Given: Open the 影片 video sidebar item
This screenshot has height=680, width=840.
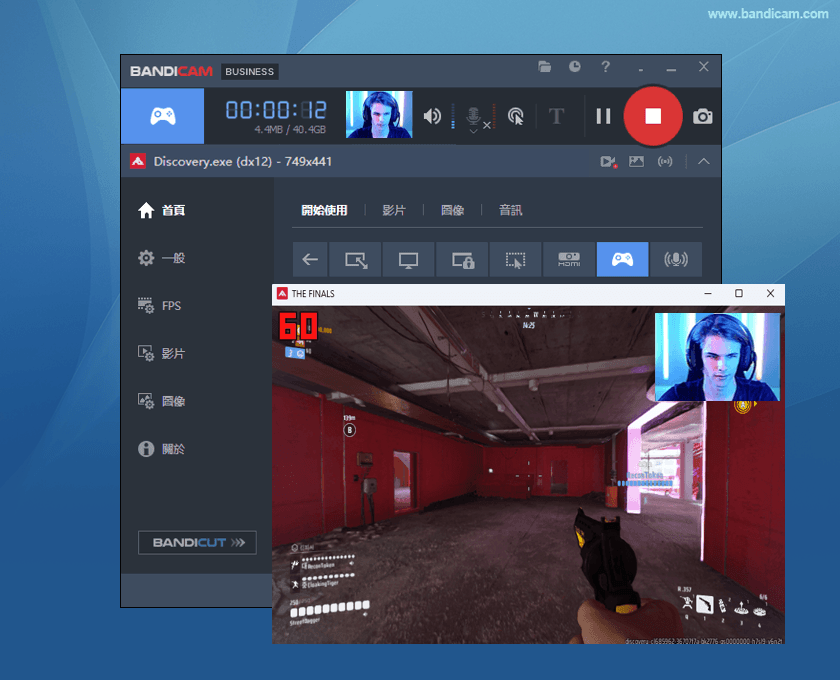Looking at the screenshot, I should click(161, 353).
